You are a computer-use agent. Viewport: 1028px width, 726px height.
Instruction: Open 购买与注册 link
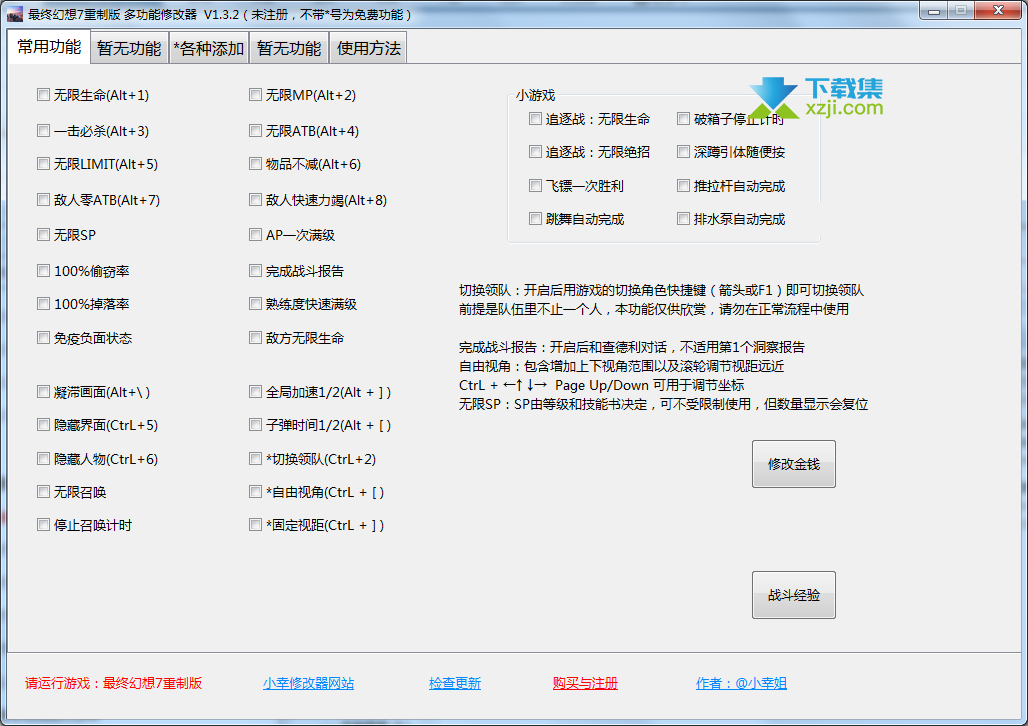[585, 683]
